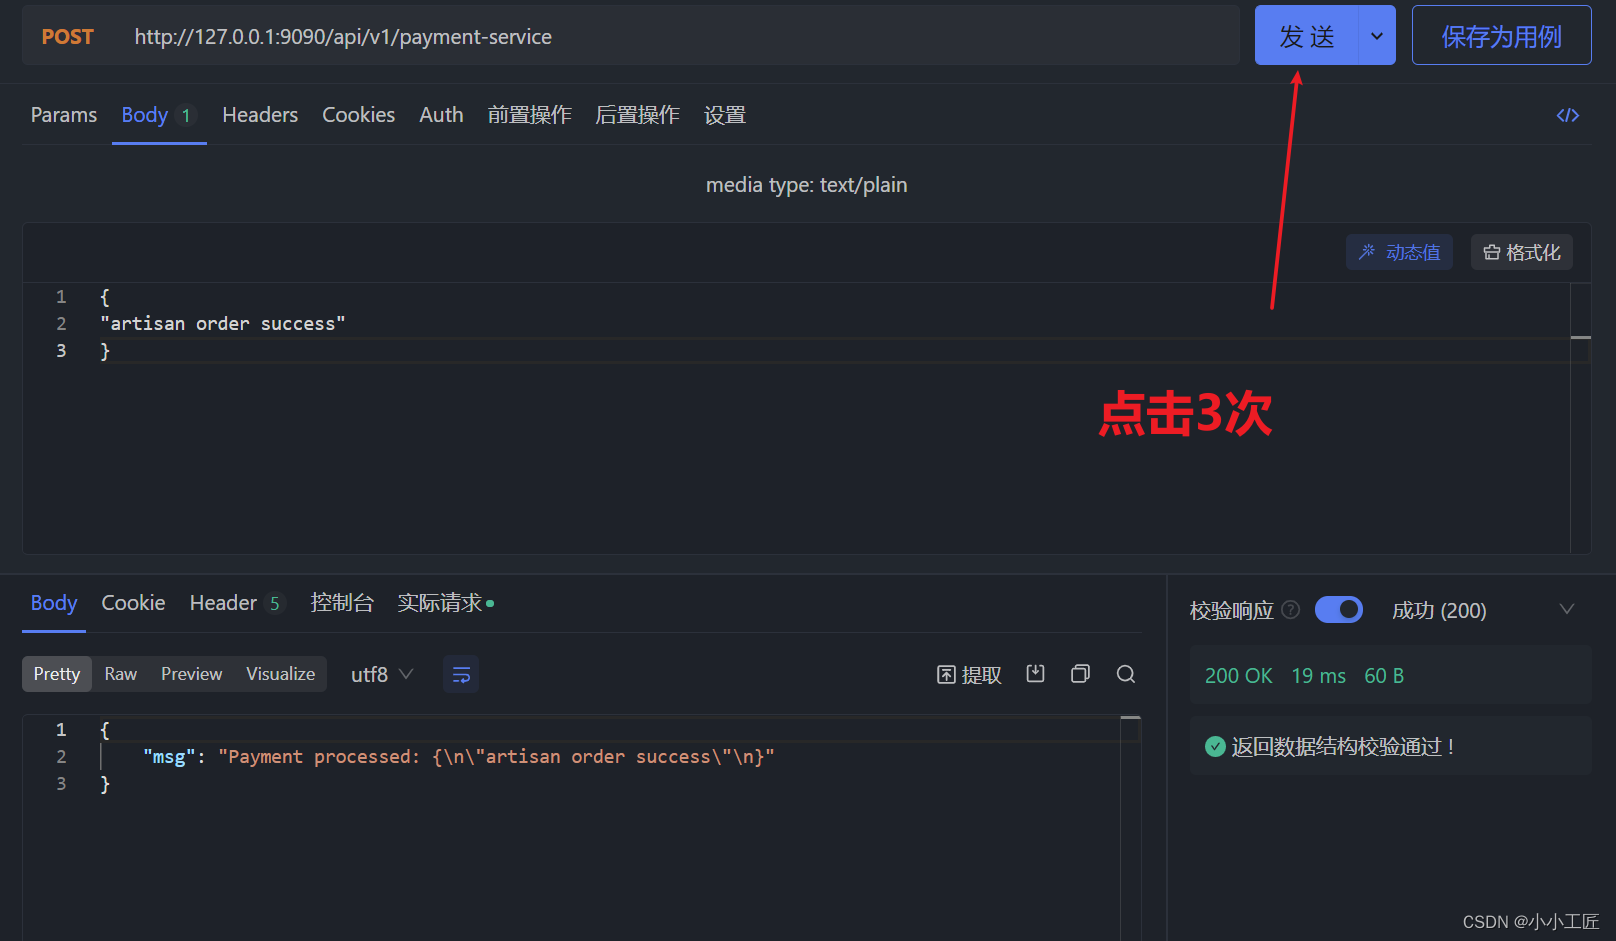Open the send button dropdown arrow
Viewport: 1616px width, 941px height.
(x=1377, y=36)
